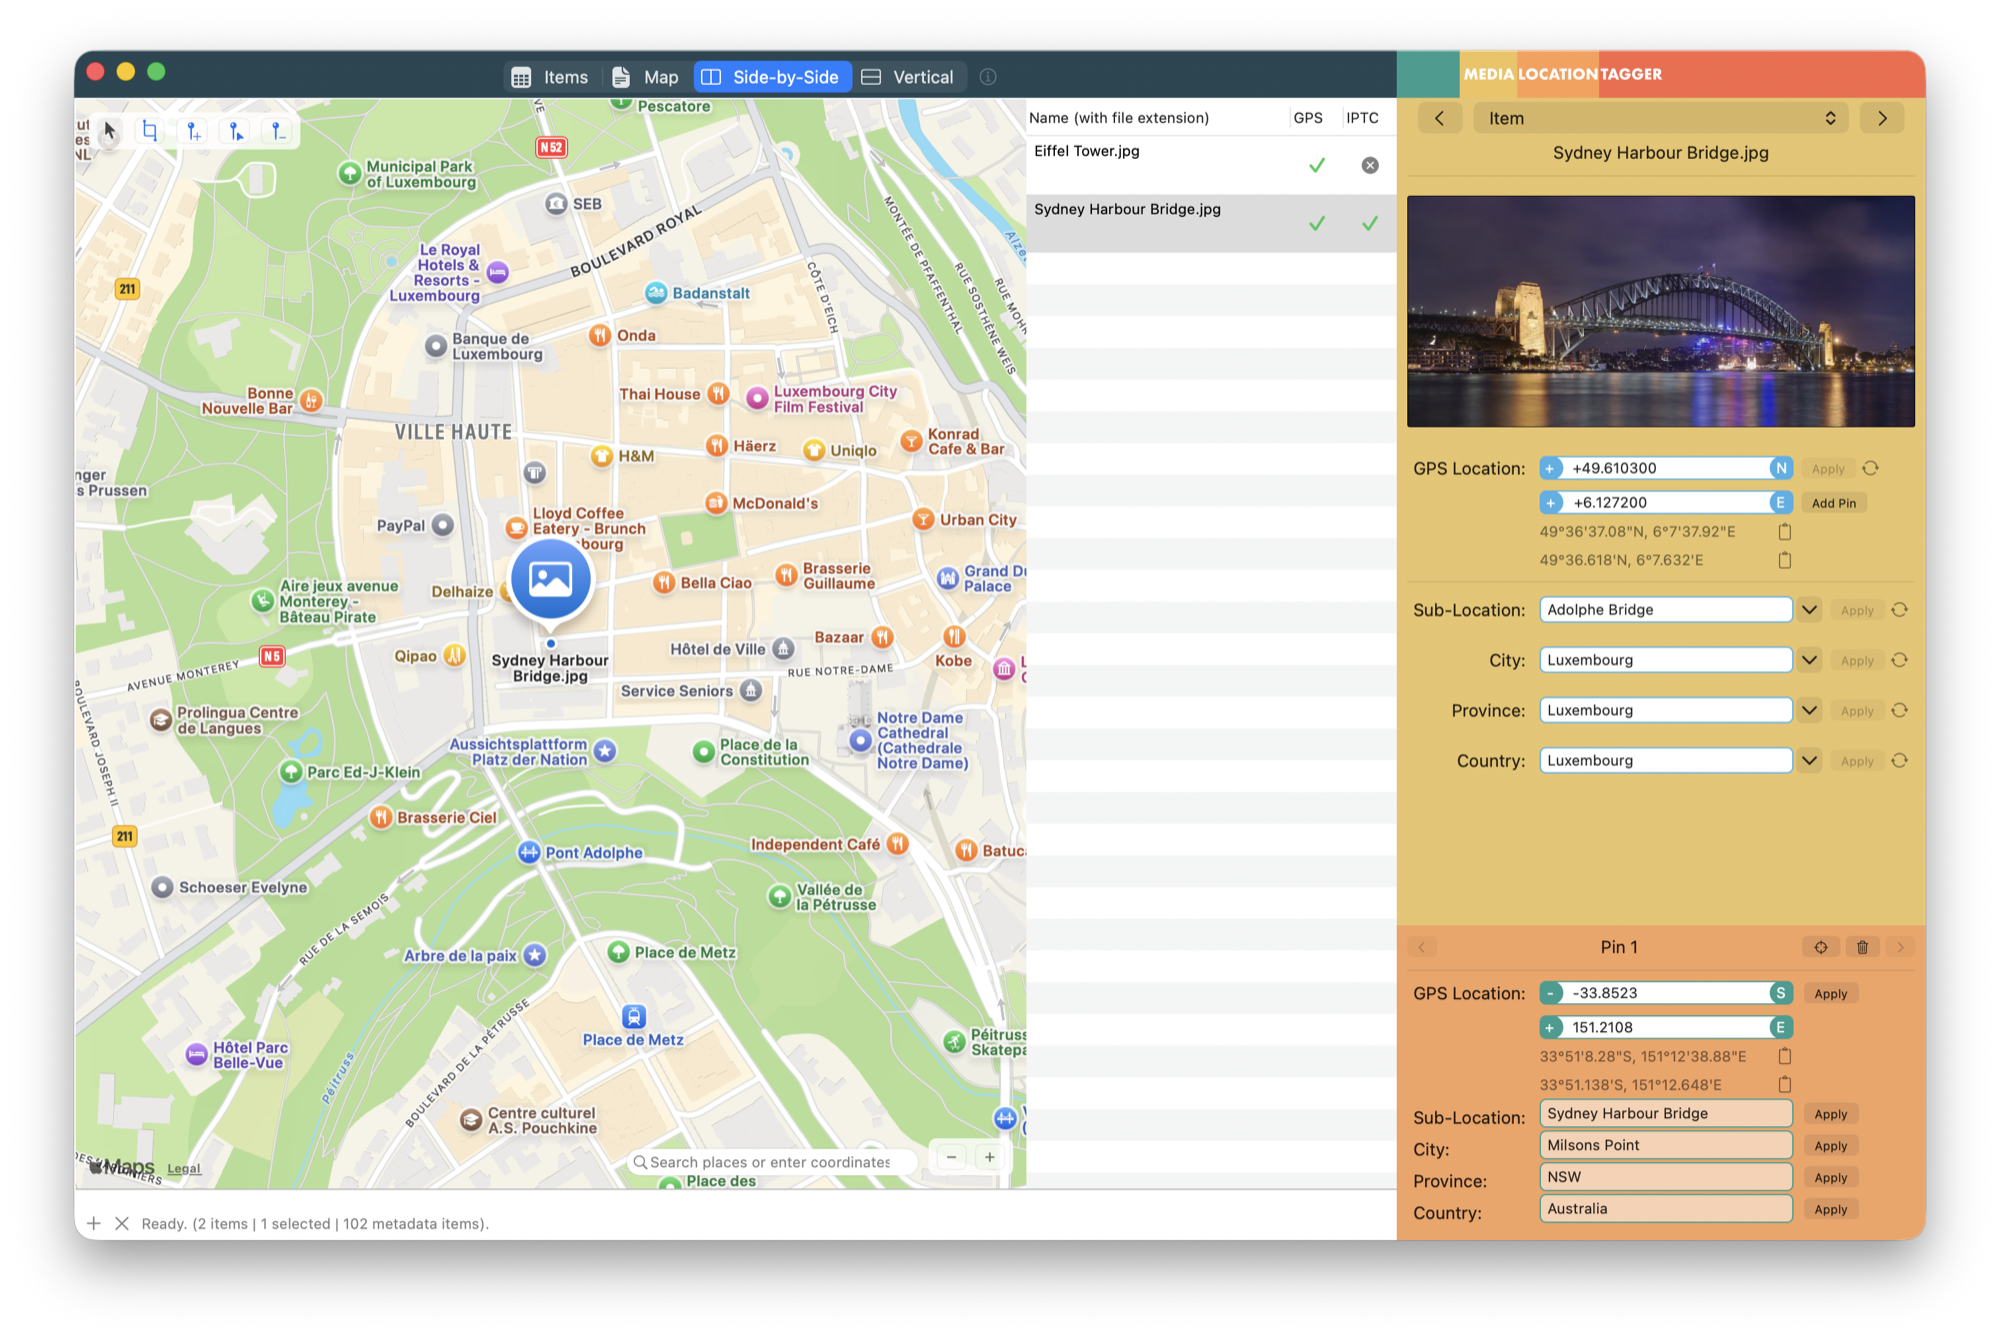Screen dimensions: 2000x1338
Task: Center map on Pin 1 crosshair icon
Action: [x=1821, y=947]
